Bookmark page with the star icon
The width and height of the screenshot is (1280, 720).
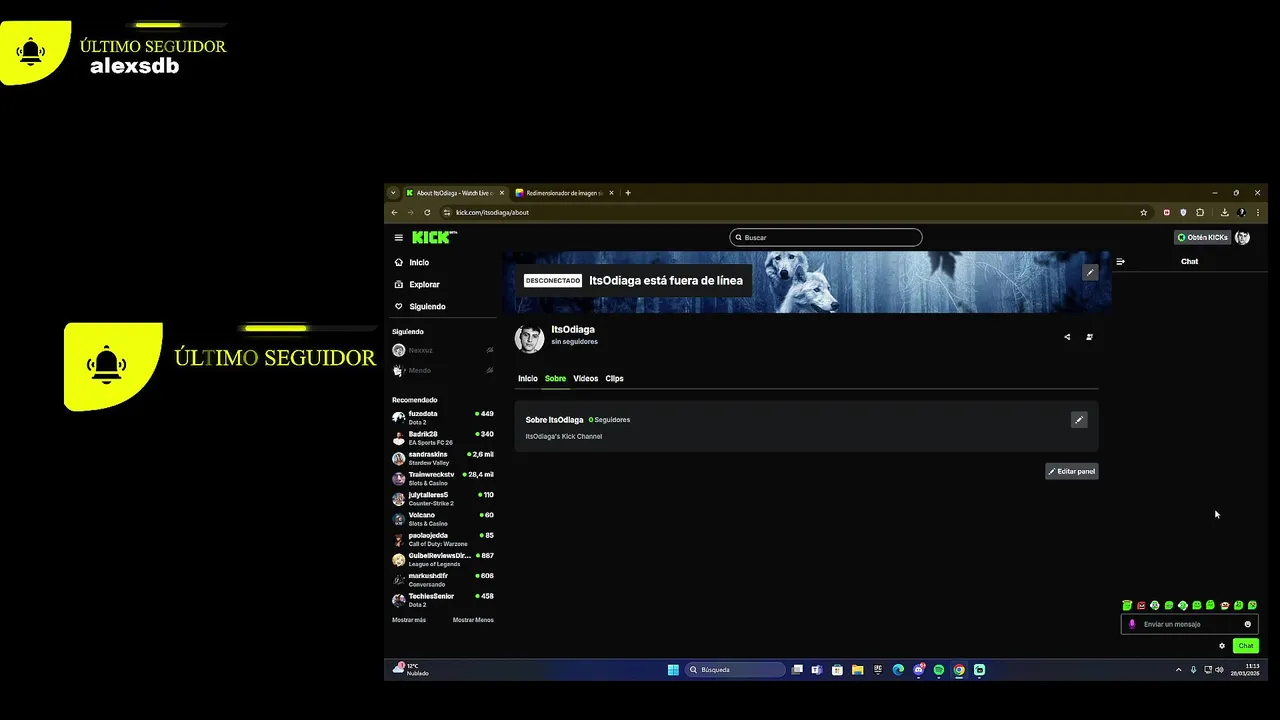pyautogui.click(x=1143, y=212)
